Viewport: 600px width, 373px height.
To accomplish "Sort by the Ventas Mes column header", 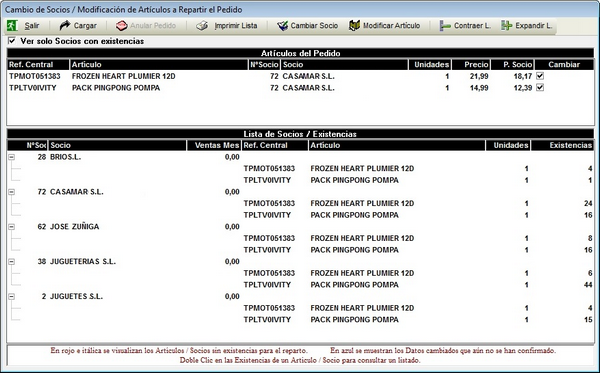I will (214, 145).
